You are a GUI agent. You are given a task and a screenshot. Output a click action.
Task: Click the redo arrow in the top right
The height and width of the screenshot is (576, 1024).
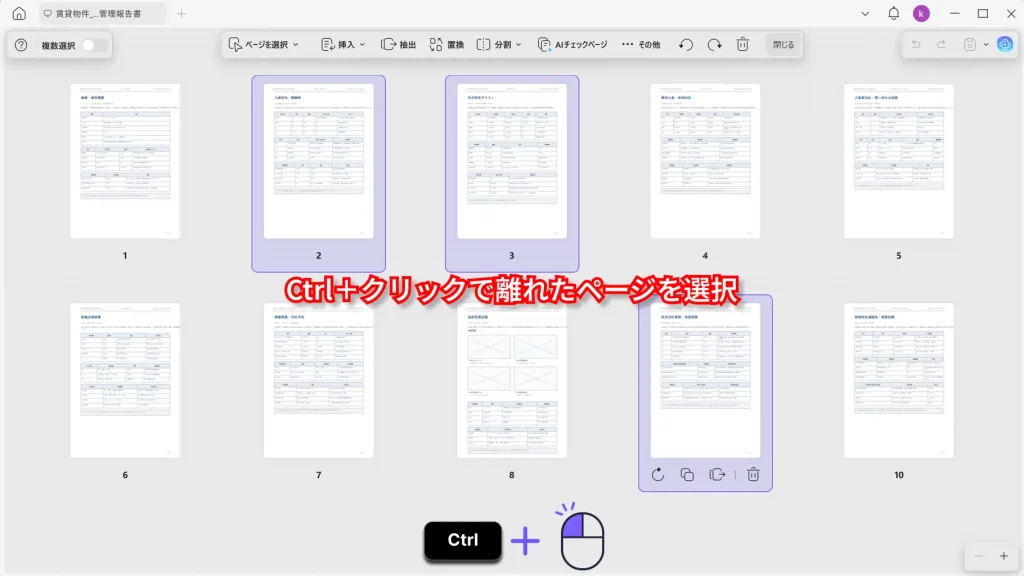click(x=941, y=44)
